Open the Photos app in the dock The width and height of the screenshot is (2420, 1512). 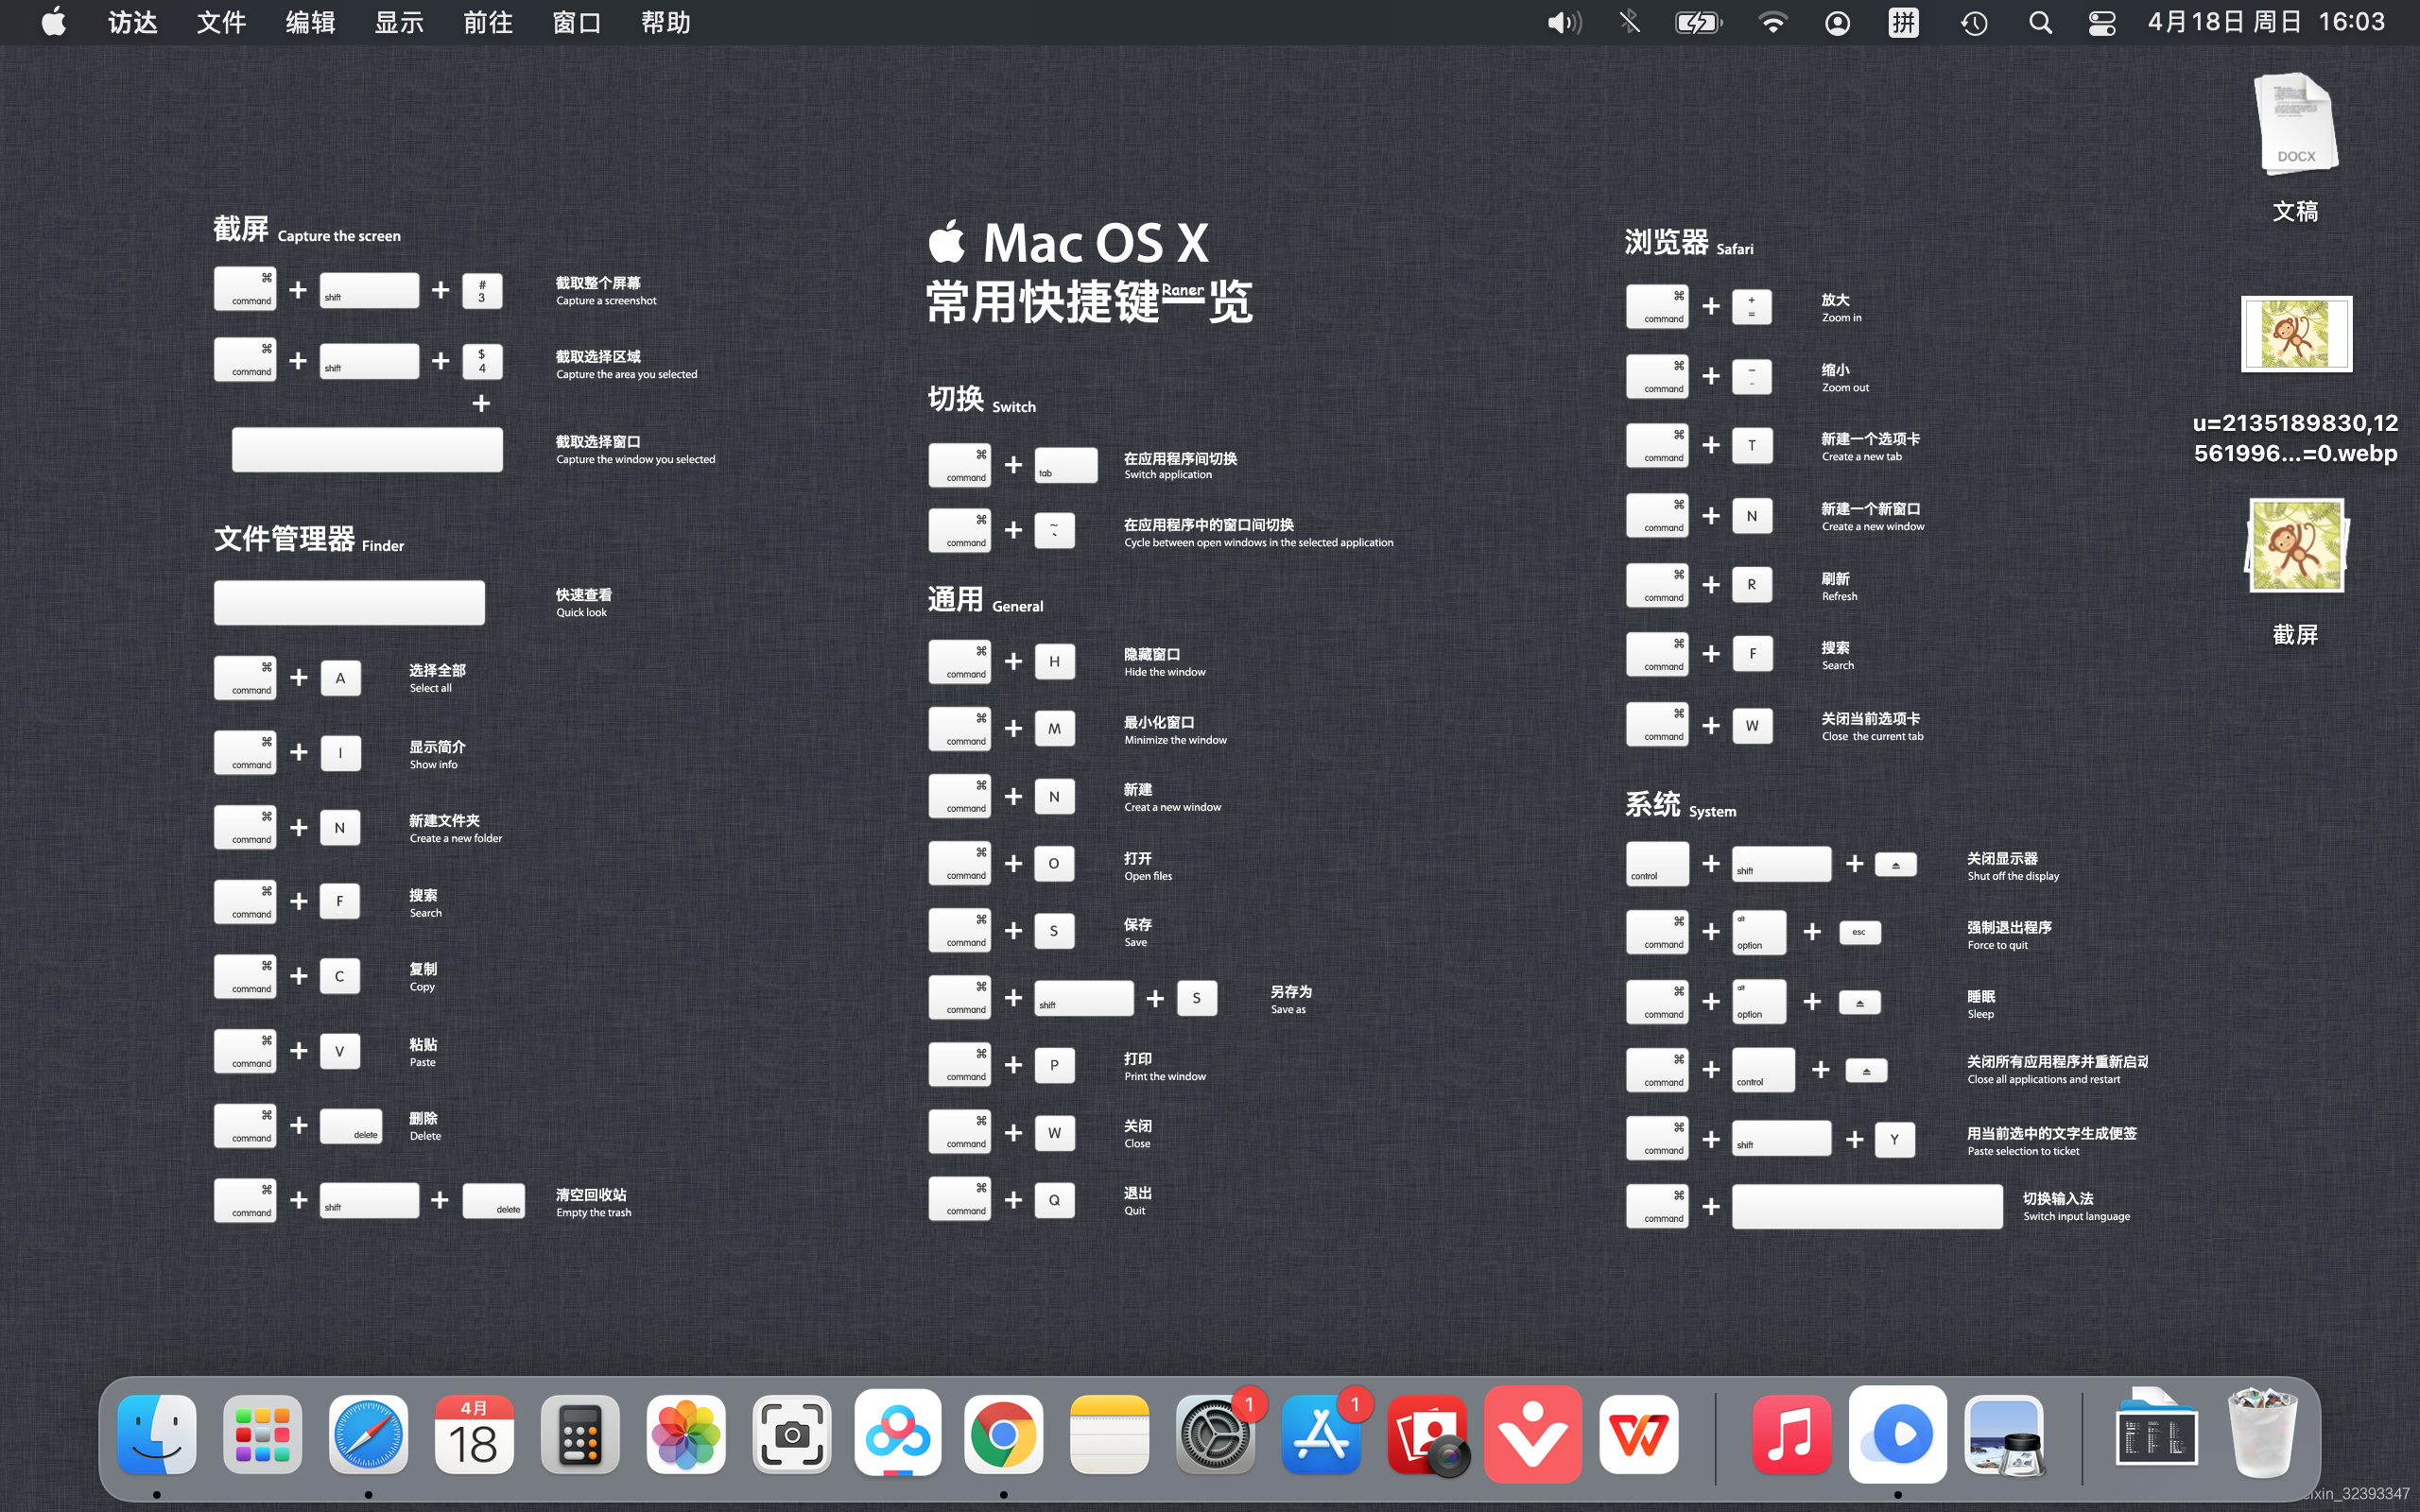(x=686, y=1435)
